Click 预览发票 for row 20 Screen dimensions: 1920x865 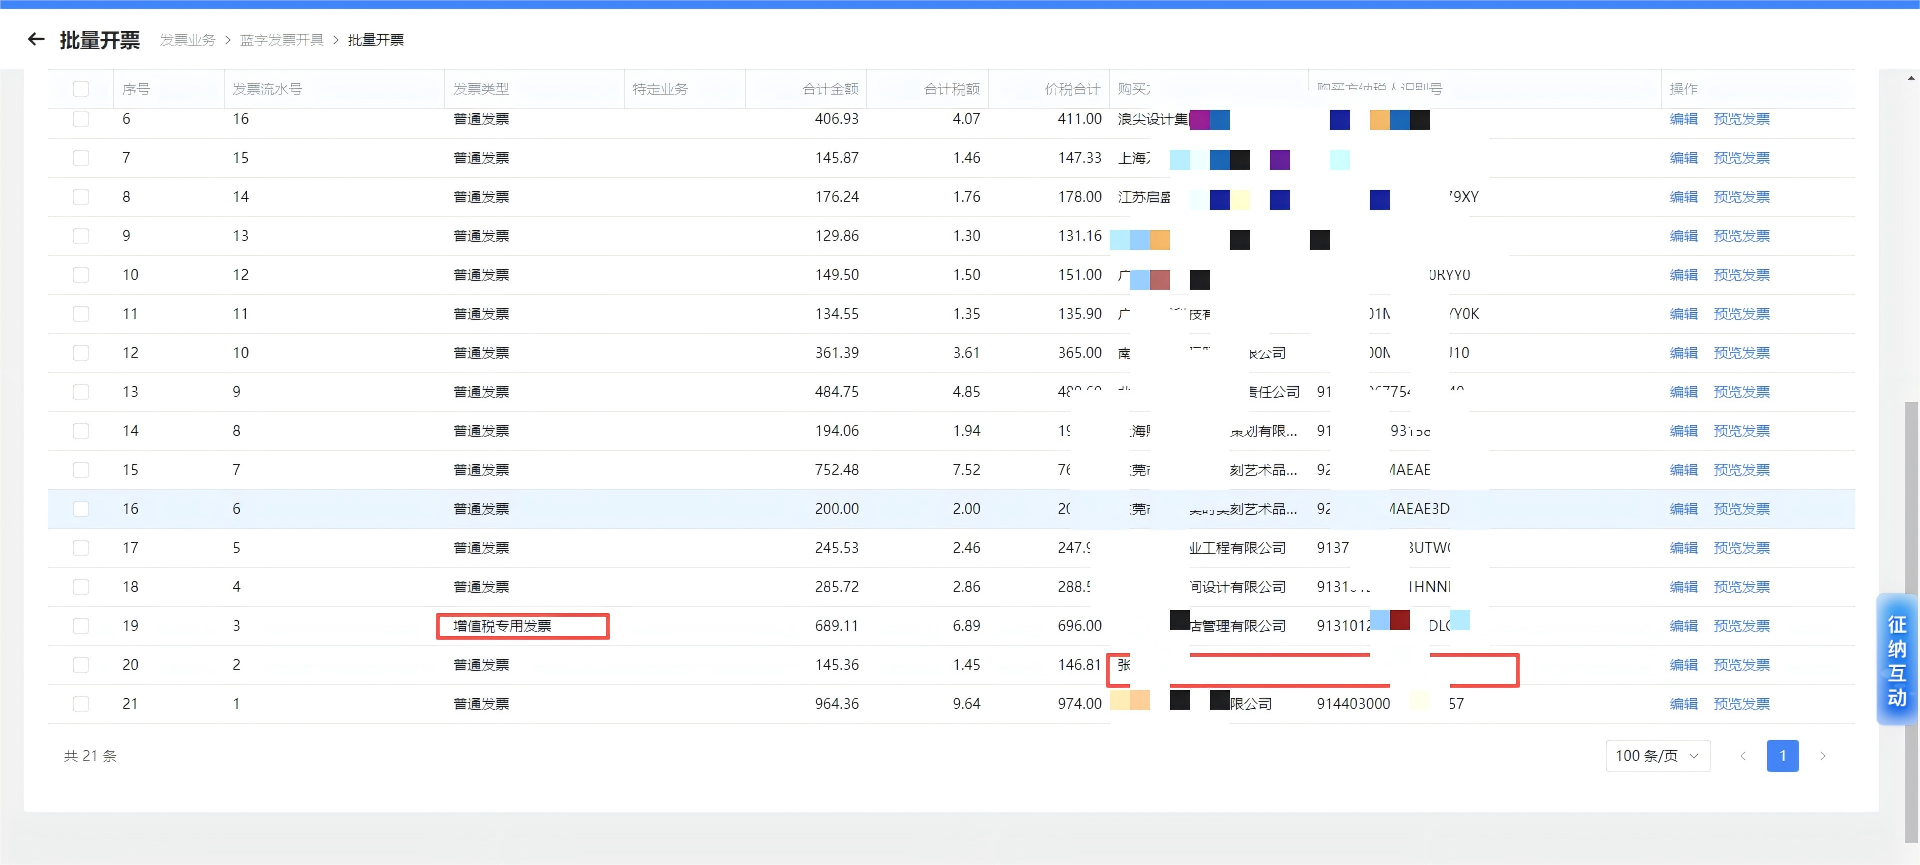1741,665
